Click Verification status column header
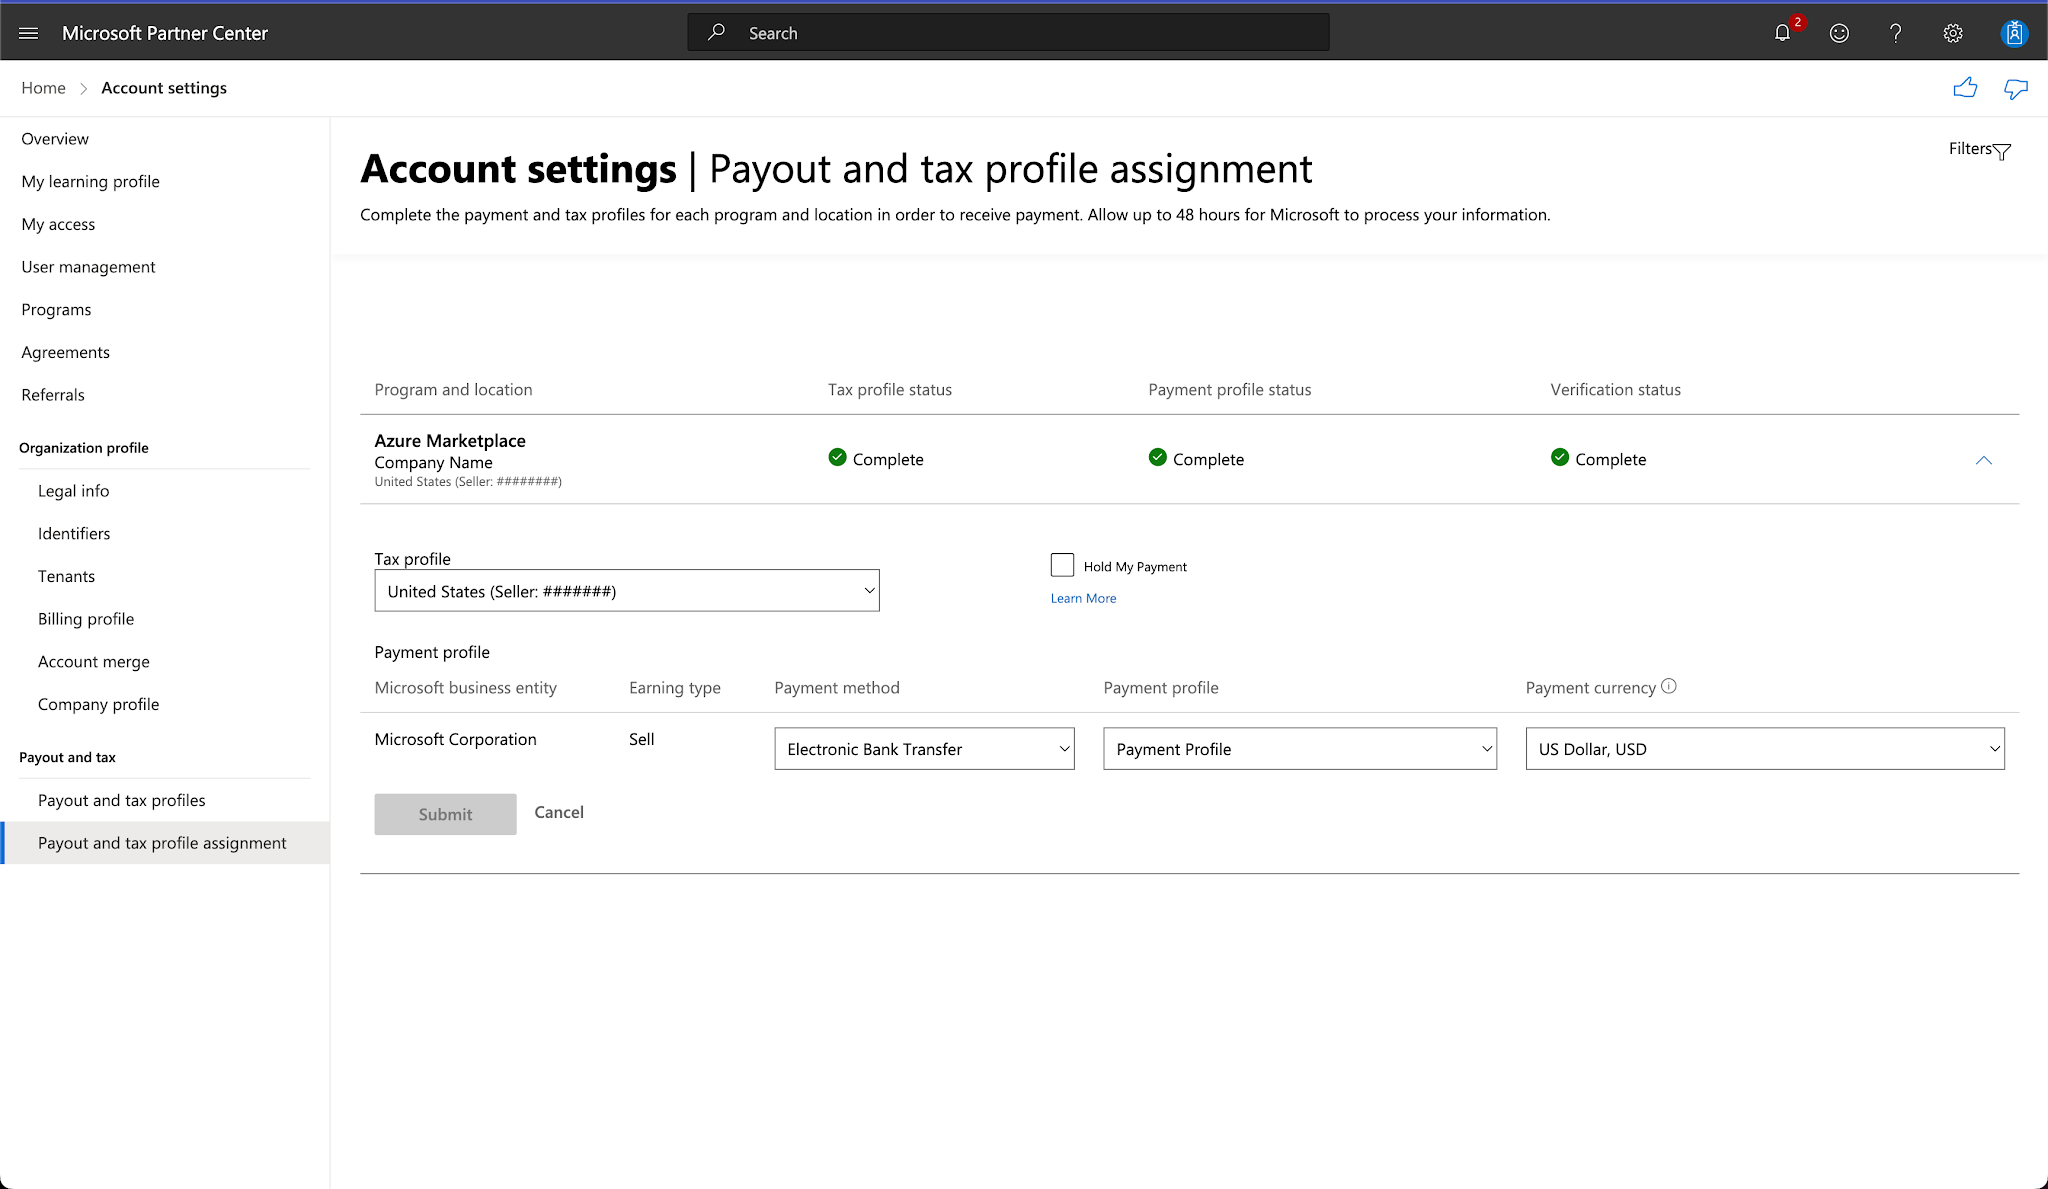 1615,390
